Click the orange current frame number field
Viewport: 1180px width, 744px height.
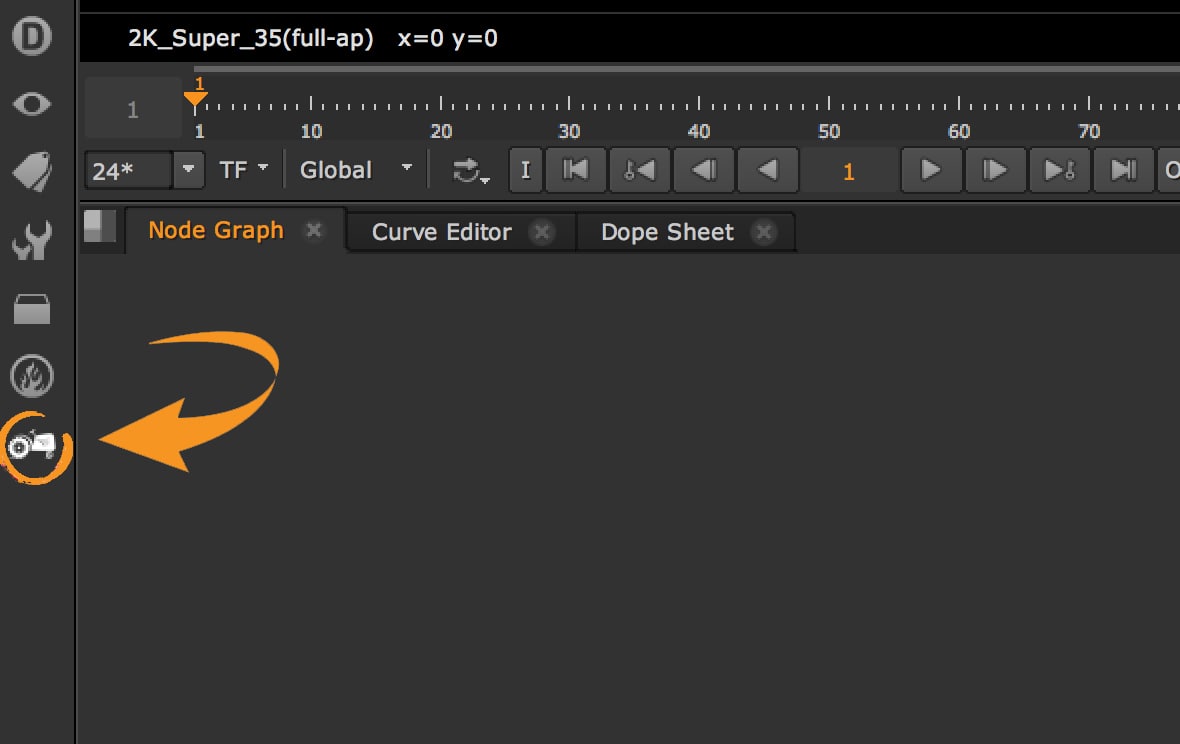point(848,171)
